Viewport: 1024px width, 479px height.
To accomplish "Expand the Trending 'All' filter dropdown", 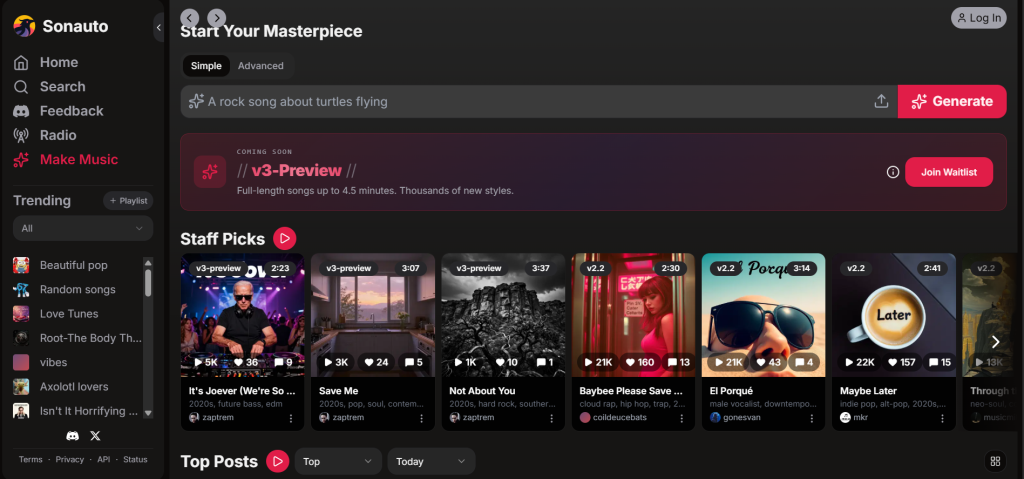I will tap(83, 228).
